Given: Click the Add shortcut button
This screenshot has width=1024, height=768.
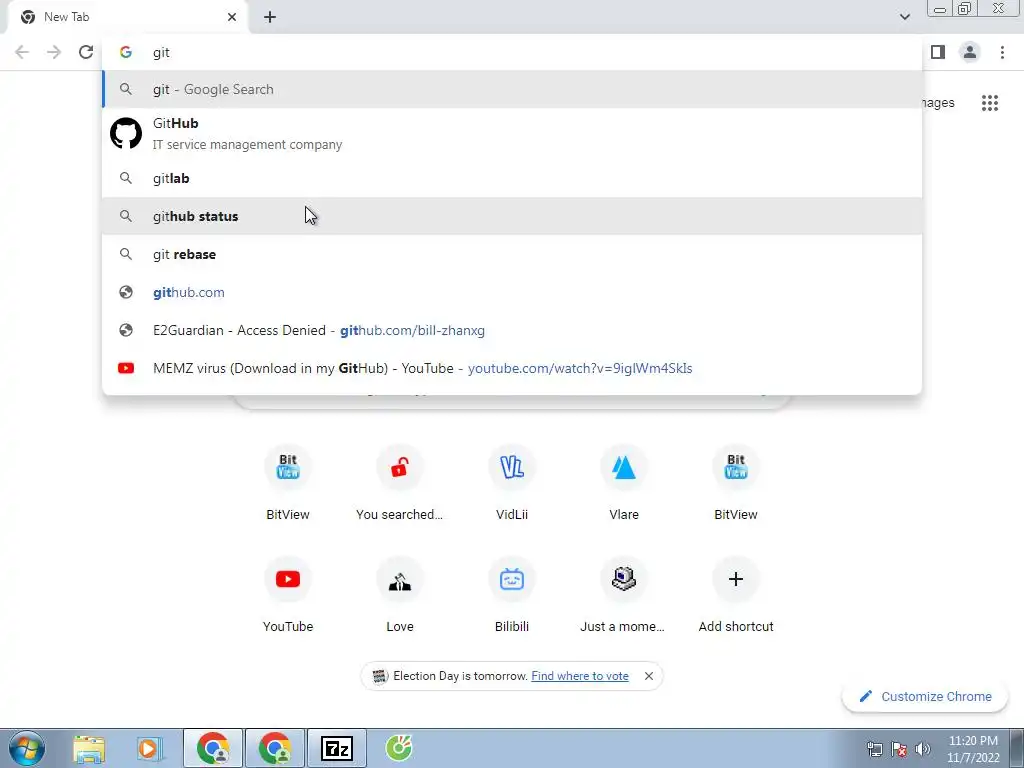Looking at the screenshot, I should [736, 594].
